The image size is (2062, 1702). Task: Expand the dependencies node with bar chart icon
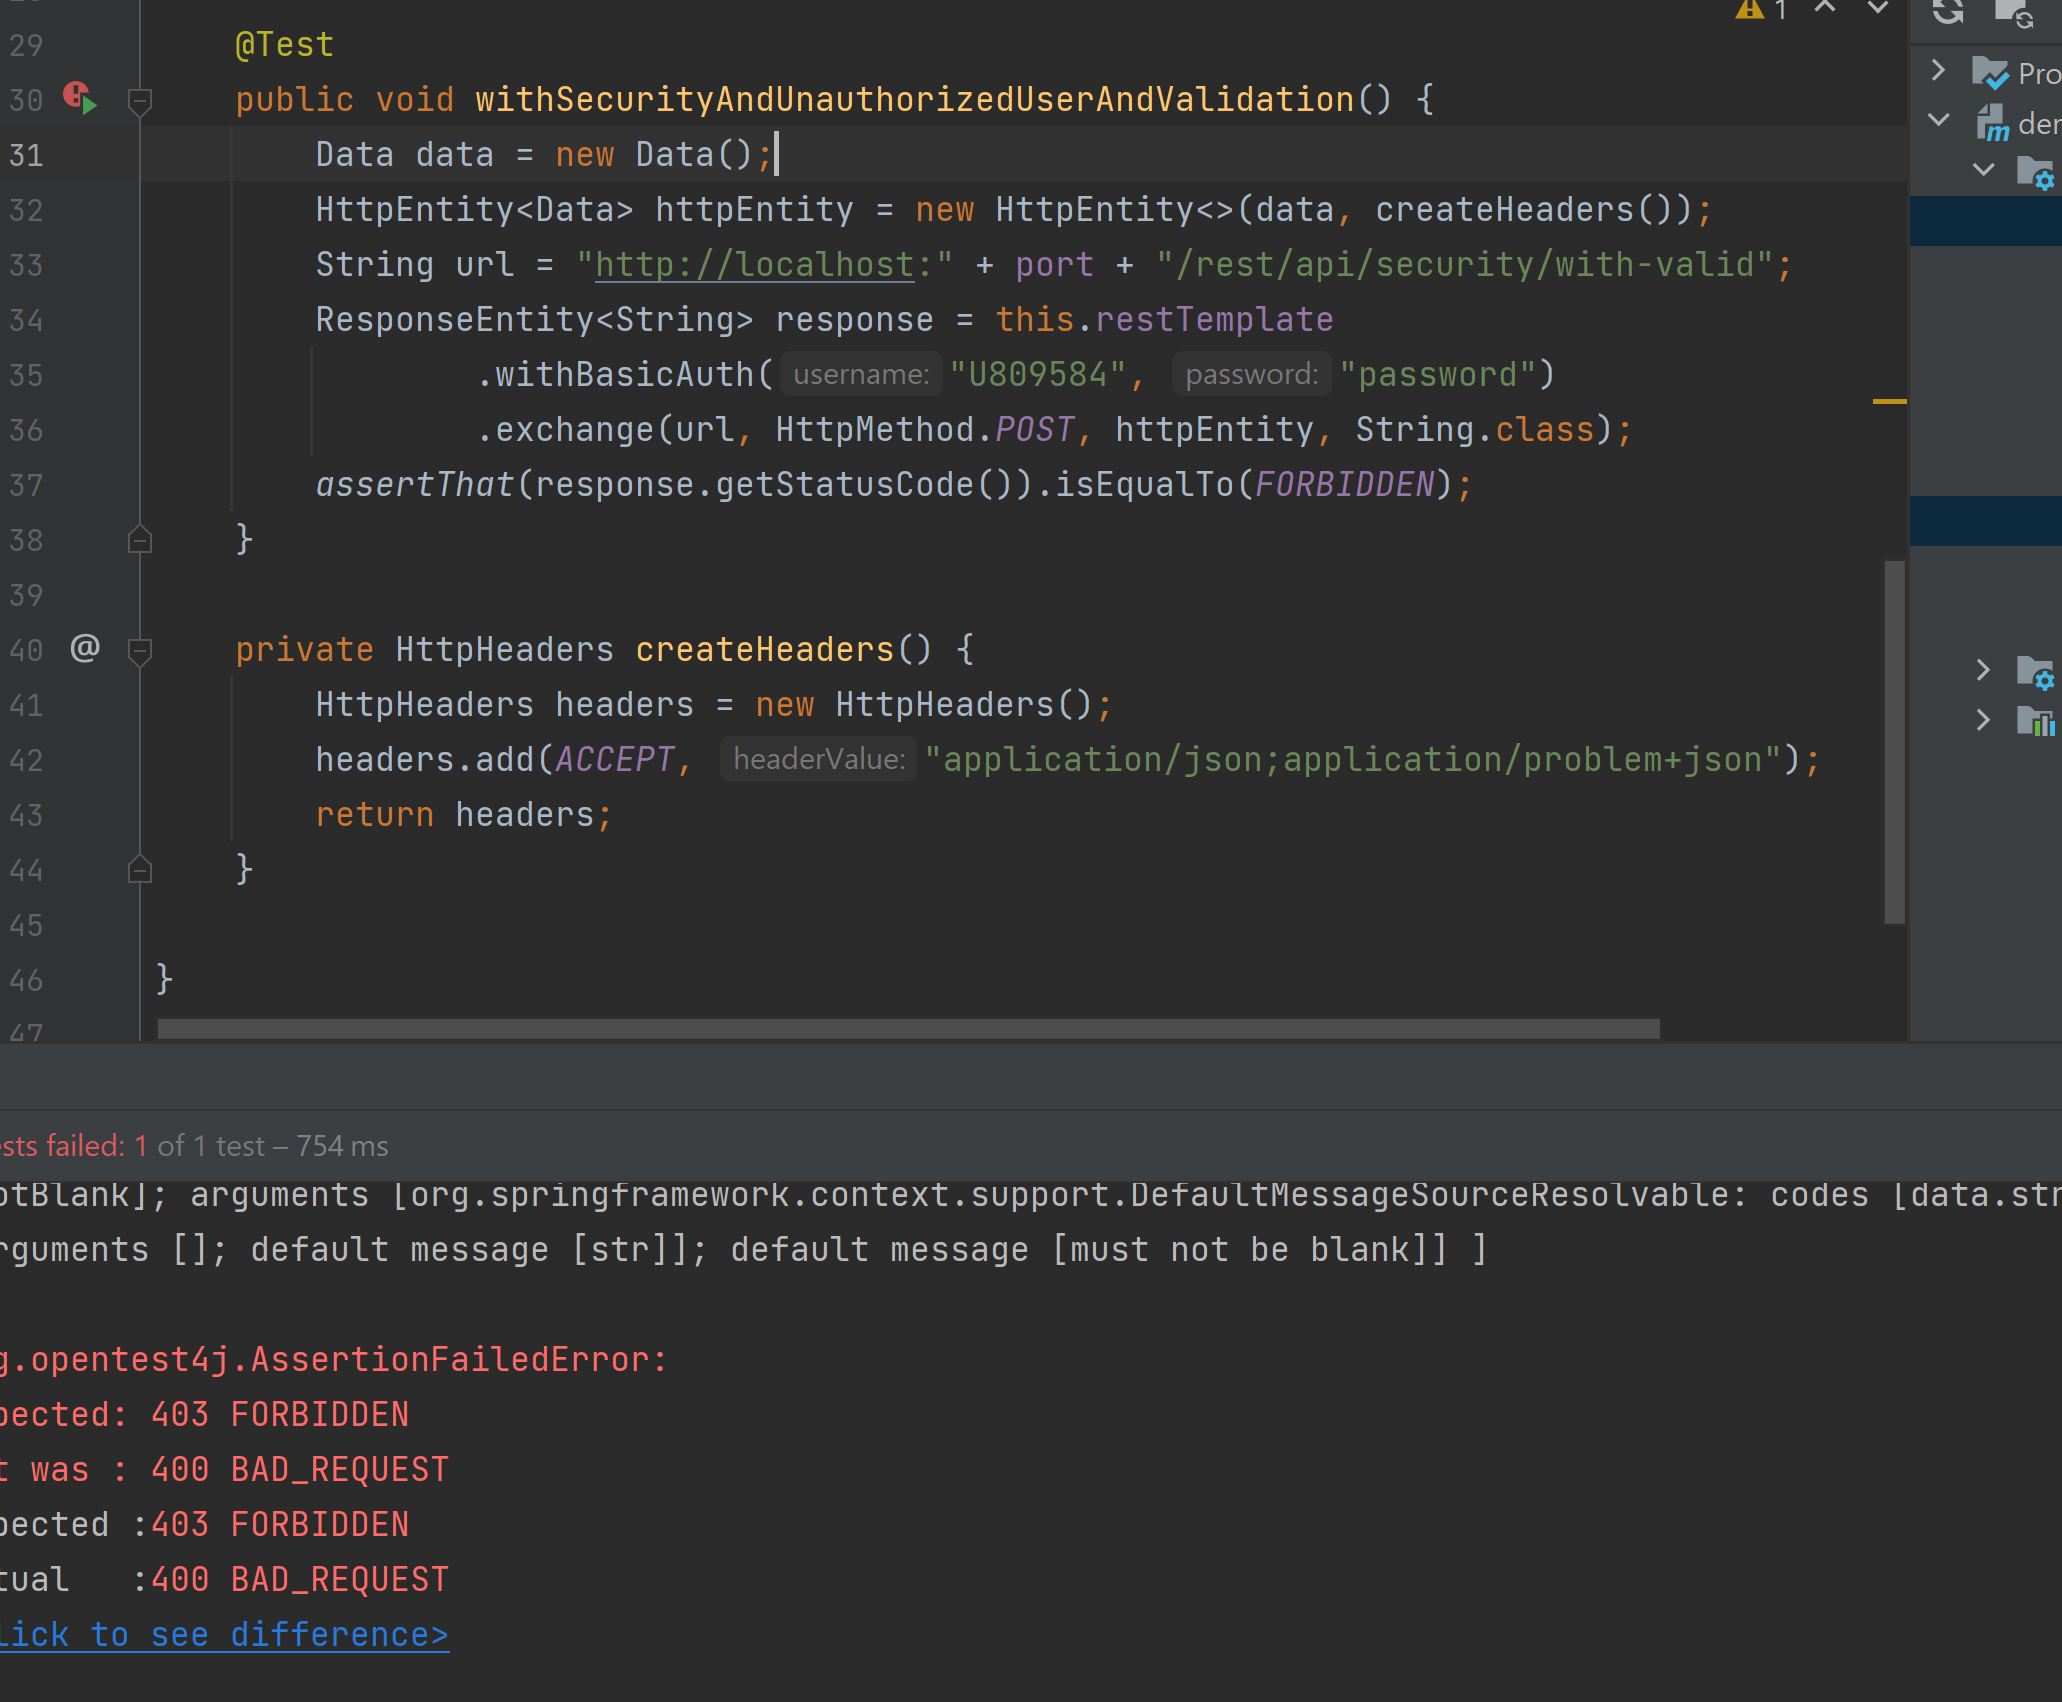1983,720
